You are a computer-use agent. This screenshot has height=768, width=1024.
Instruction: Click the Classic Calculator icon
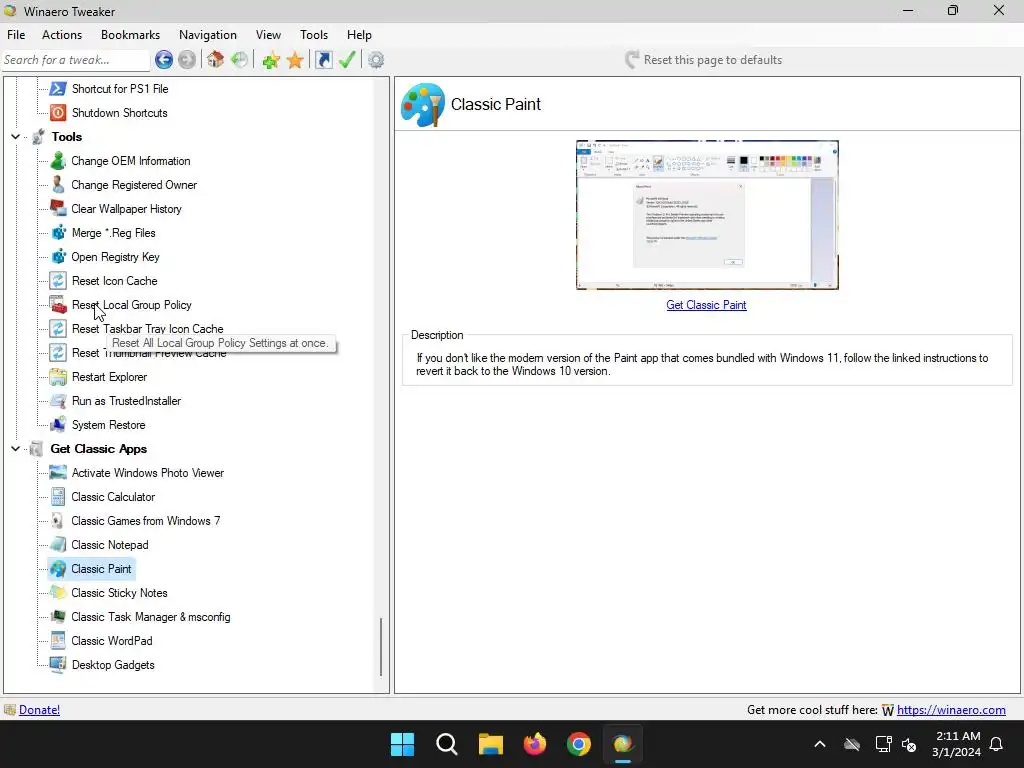[x=58, y=497]
